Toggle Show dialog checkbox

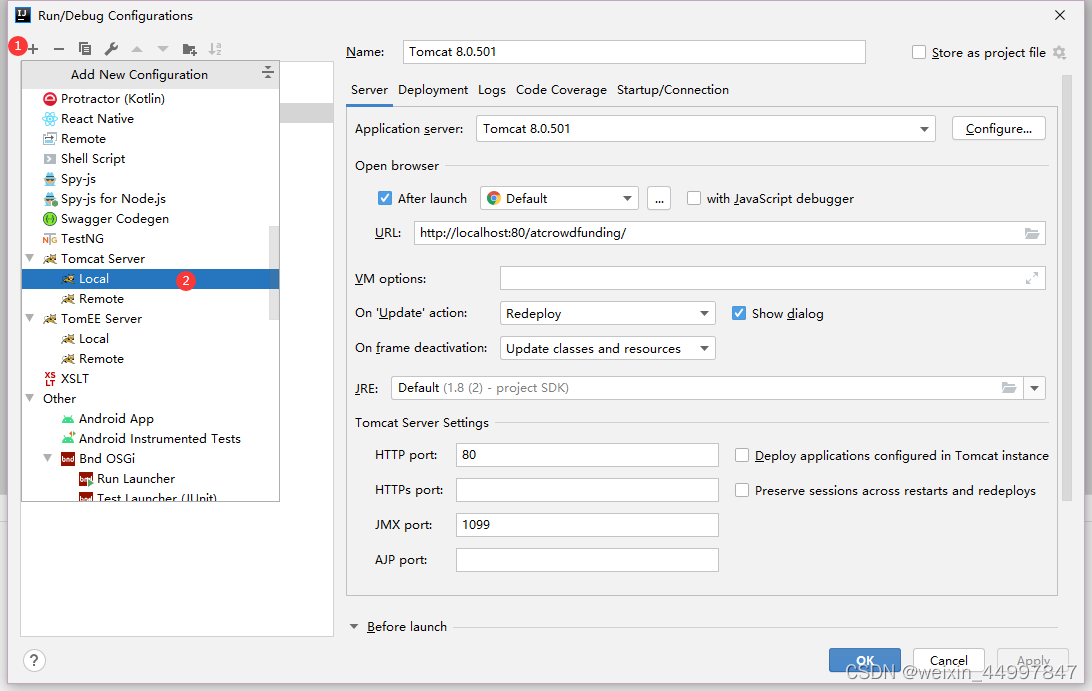(x=739, y=313)
